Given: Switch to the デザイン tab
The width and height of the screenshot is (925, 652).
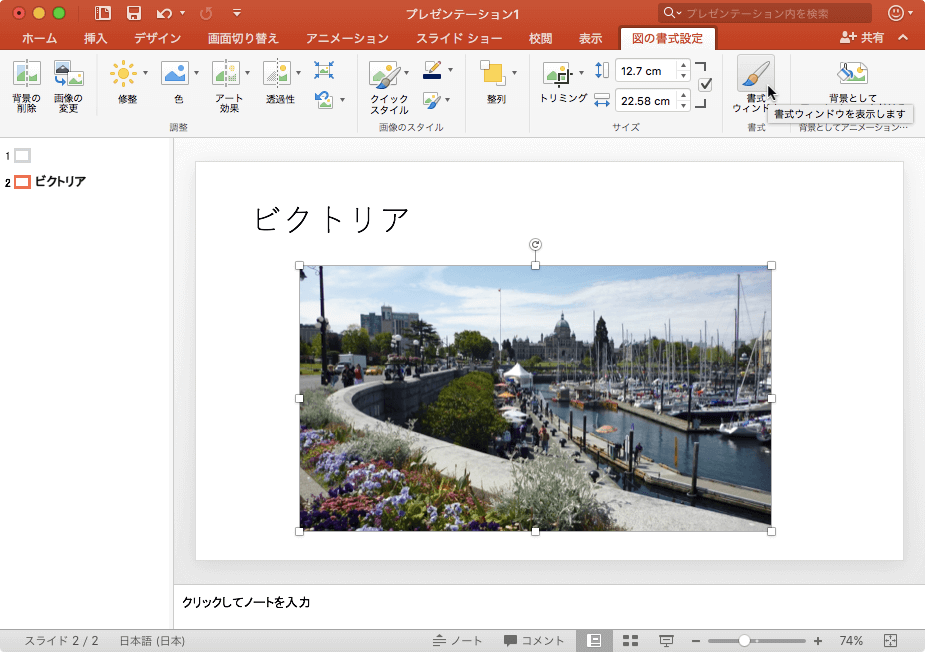Looking at the screenshot, I should tap(157, 39).
